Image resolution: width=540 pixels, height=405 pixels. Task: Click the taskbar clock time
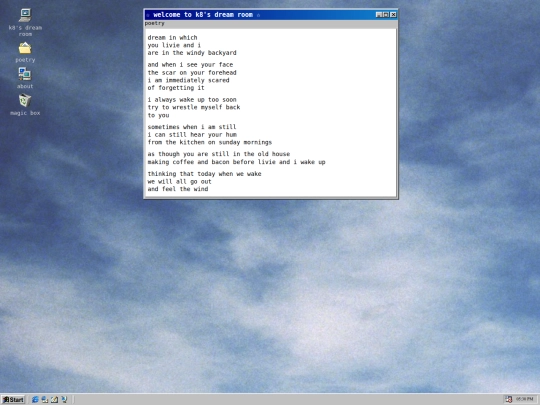524,399
